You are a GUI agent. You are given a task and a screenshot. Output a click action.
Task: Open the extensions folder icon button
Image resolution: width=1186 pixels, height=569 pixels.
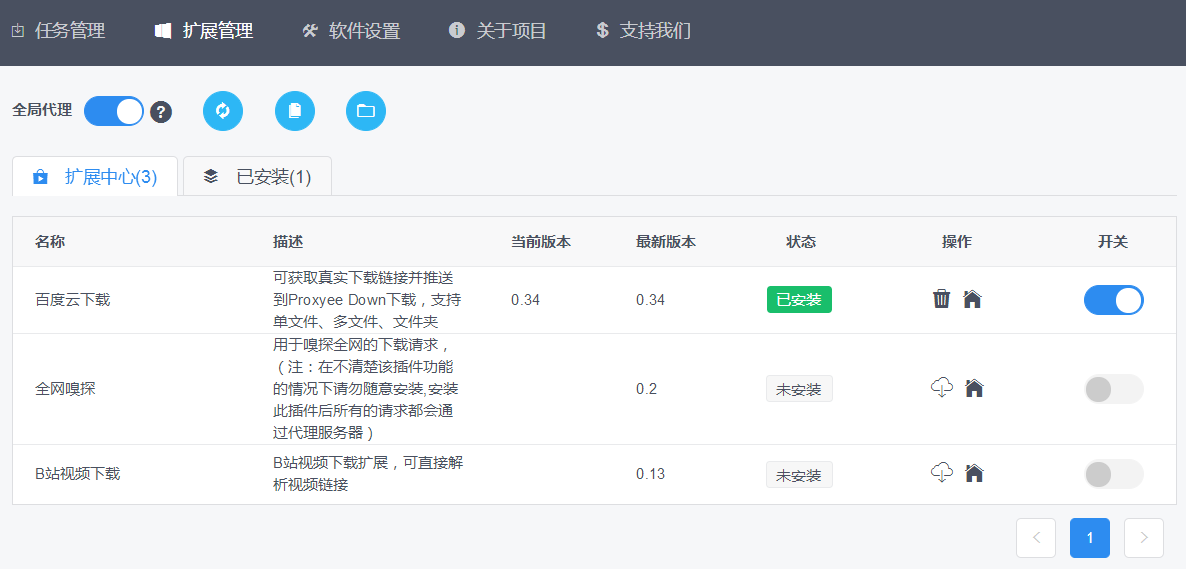coord(366,111)
